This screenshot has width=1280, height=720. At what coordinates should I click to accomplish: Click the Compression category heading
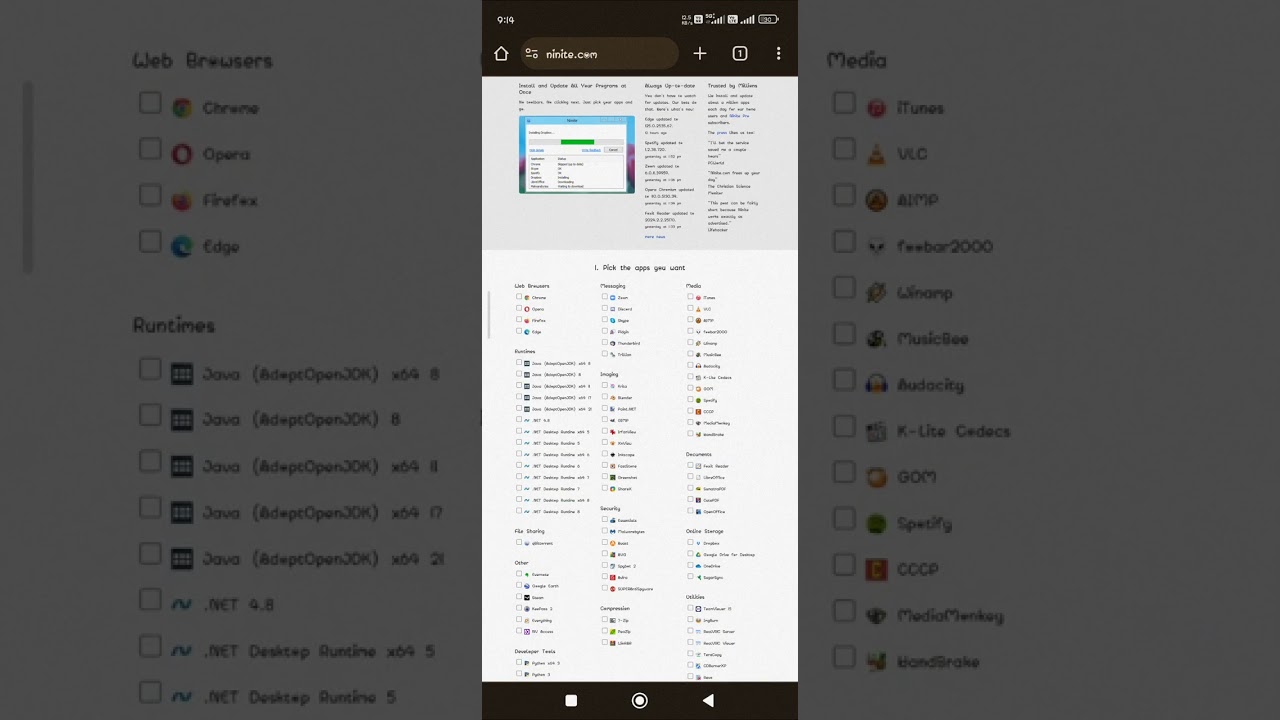click(x=615, y=608)
